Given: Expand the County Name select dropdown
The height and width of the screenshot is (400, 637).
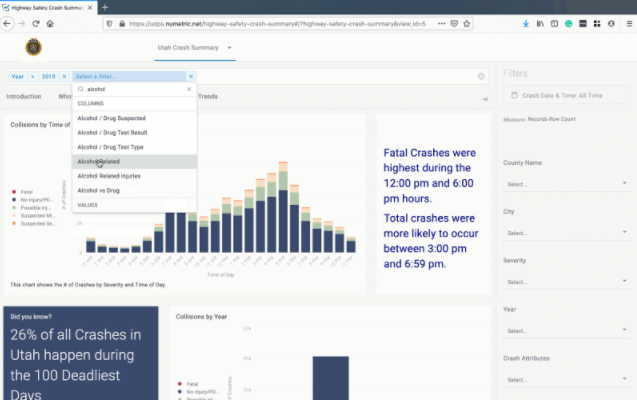Looking at the screenshot, I should 566,184.
